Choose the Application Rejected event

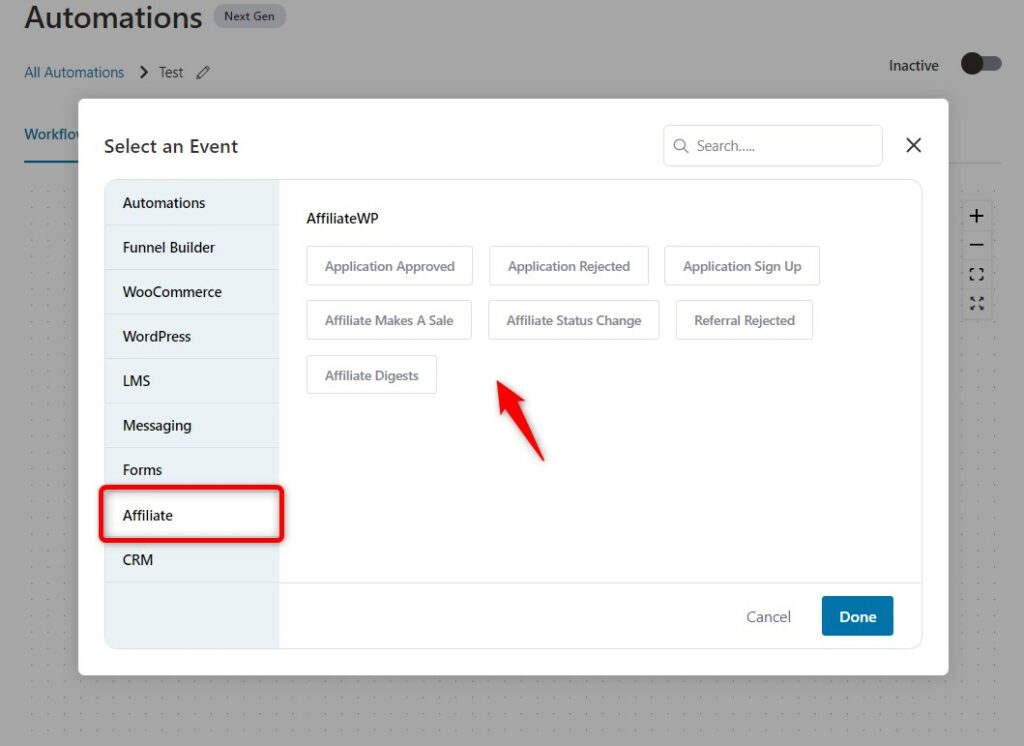tap(569, 266)
